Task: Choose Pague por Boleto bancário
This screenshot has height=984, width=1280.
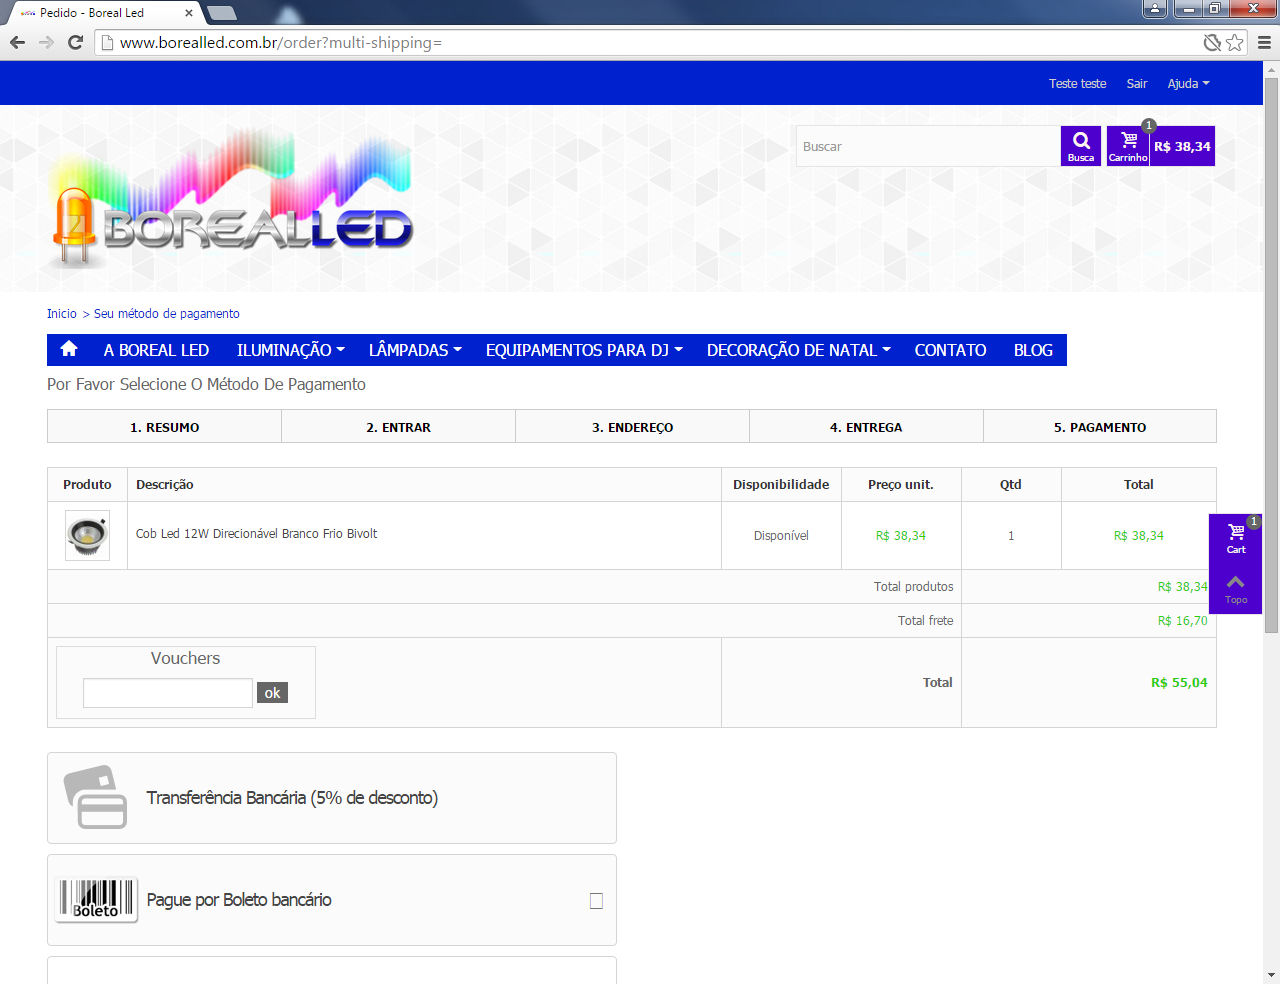Action: point(332,900)
